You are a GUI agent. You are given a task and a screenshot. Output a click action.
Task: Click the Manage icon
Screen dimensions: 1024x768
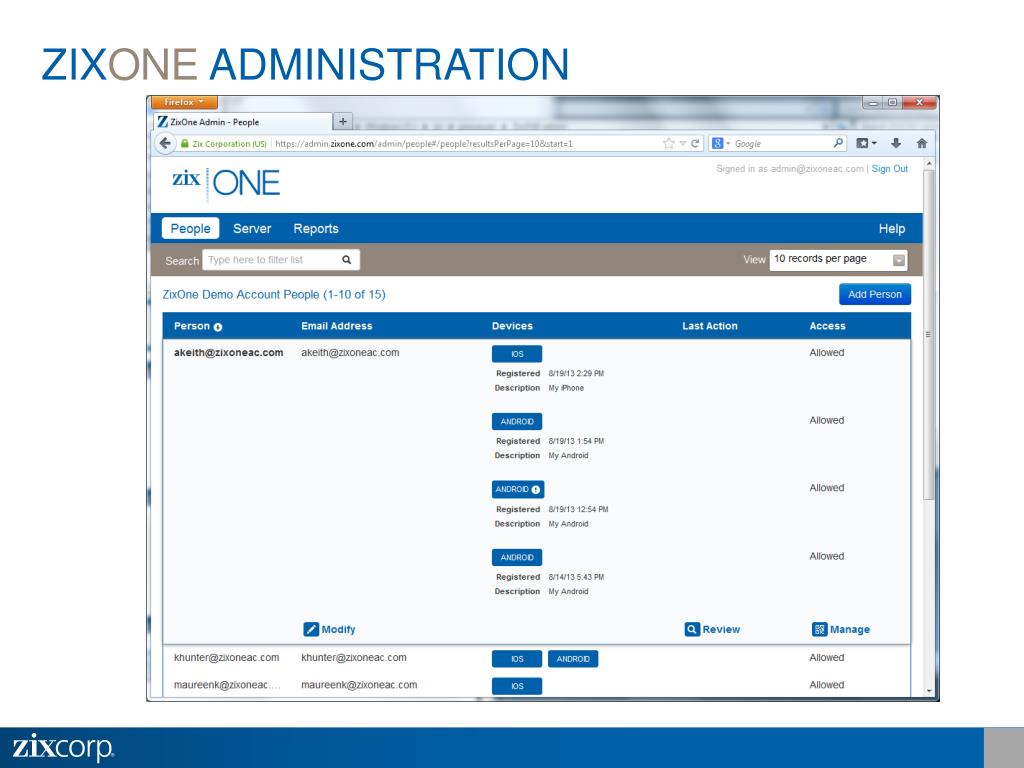tap(820, 629)
